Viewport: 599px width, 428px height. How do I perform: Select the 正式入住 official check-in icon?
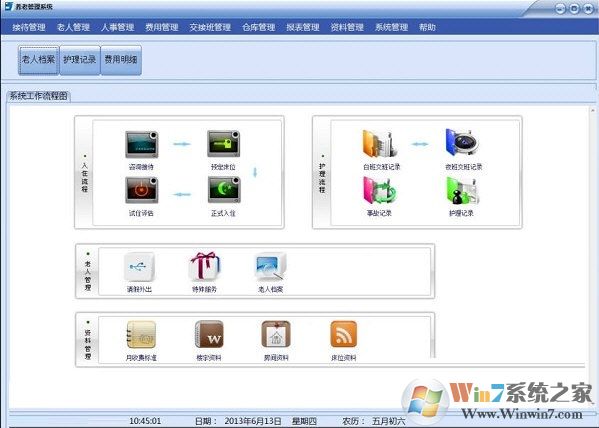[x=224, y=190]
